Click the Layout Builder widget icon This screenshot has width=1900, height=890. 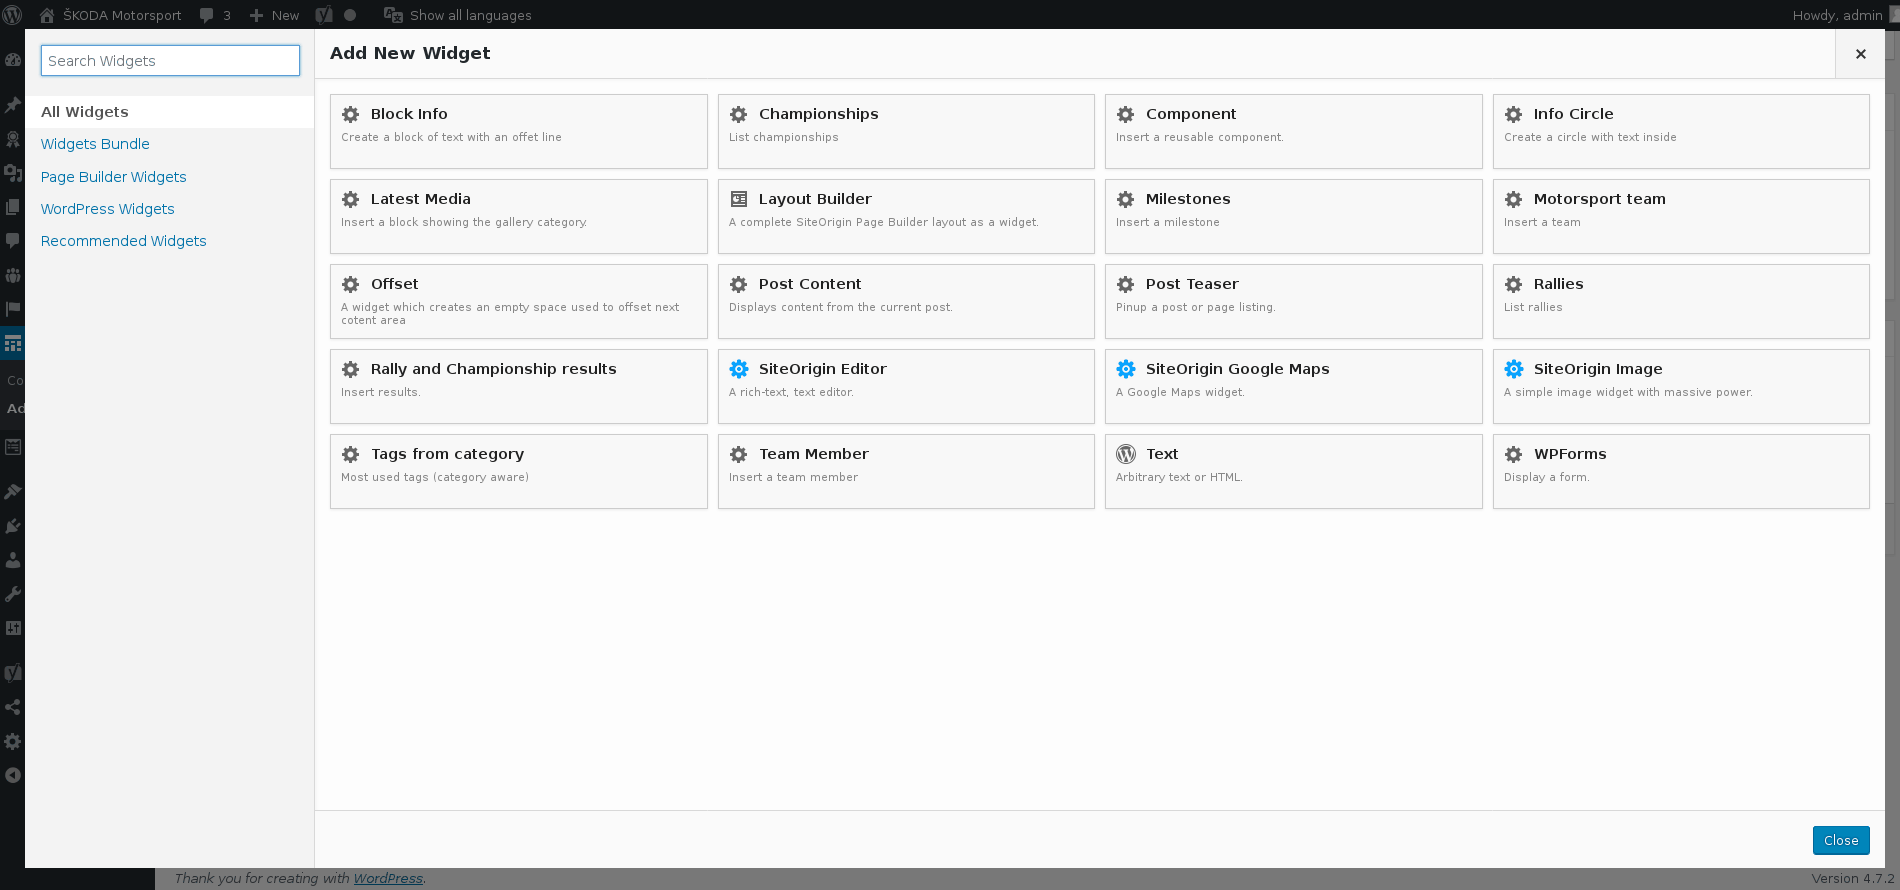[739, 199]
